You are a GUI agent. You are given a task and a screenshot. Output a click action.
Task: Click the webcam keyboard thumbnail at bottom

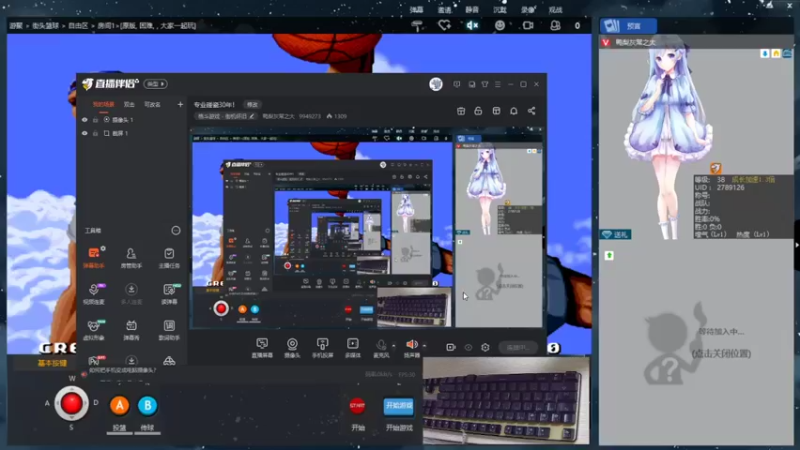click(x=506, y=401)
